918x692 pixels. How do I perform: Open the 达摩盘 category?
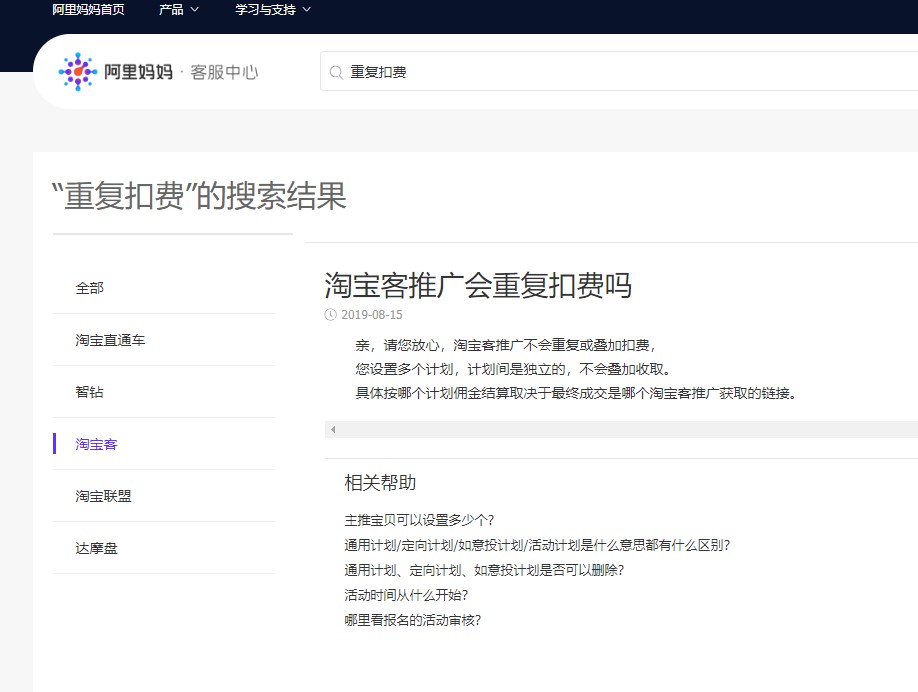pyautogui.click(x=97, y=548)
